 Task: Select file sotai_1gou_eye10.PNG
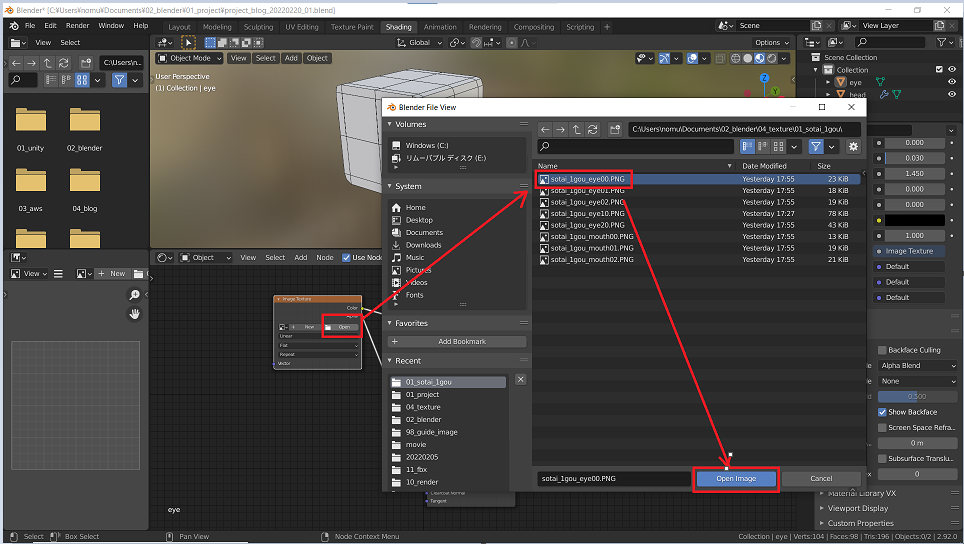(x=698, y=213)
